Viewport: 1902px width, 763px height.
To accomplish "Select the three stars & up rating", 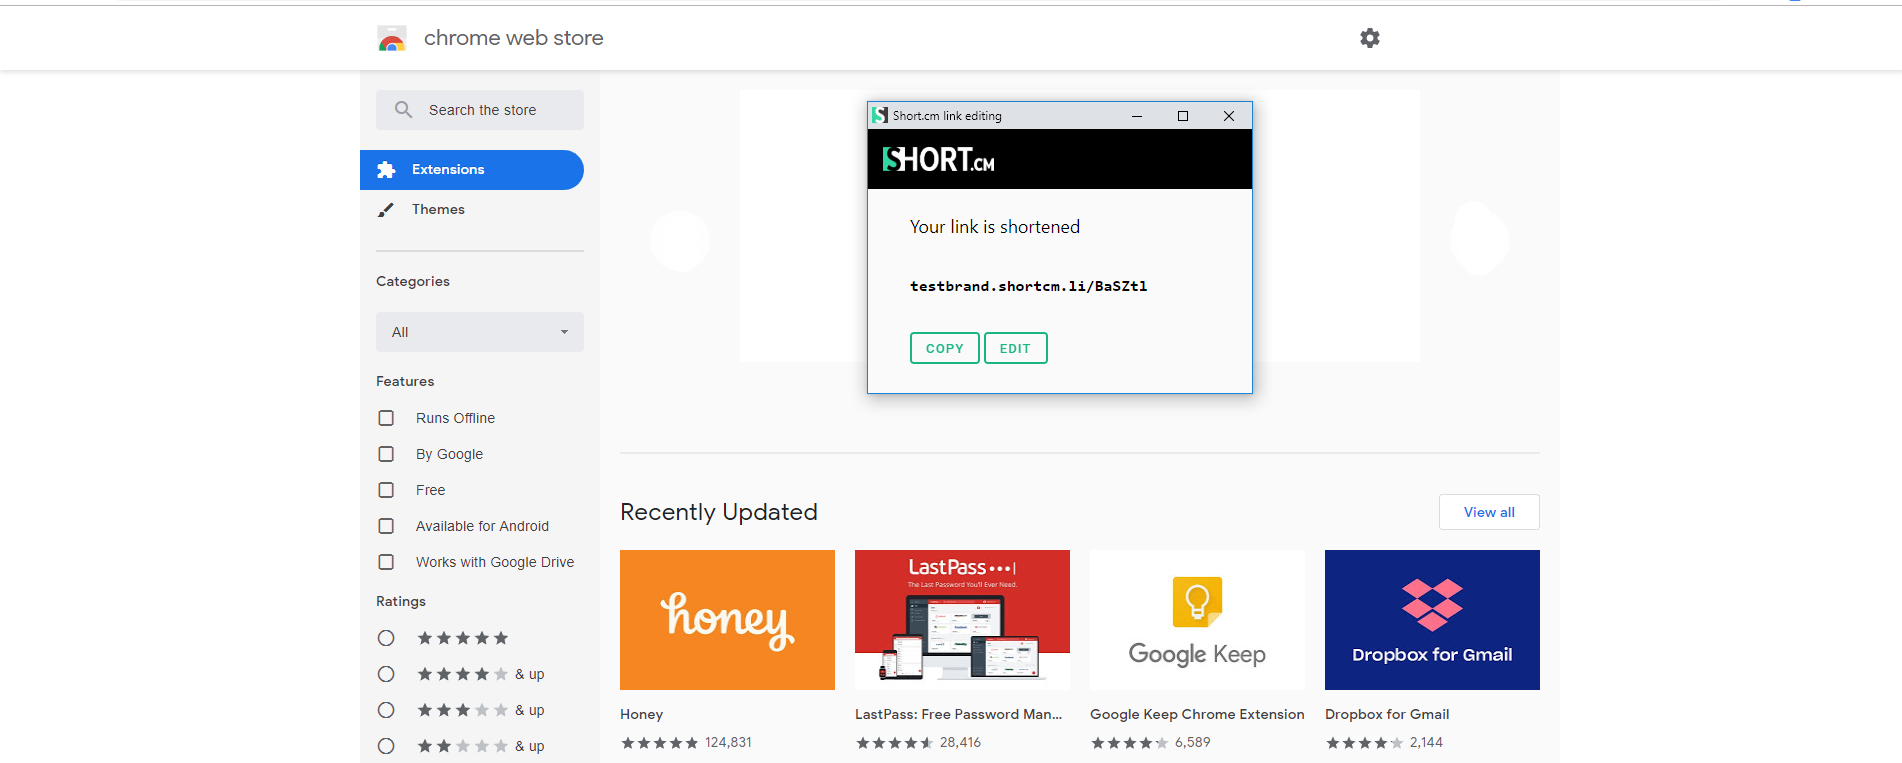I will click(x=386, y=710).
